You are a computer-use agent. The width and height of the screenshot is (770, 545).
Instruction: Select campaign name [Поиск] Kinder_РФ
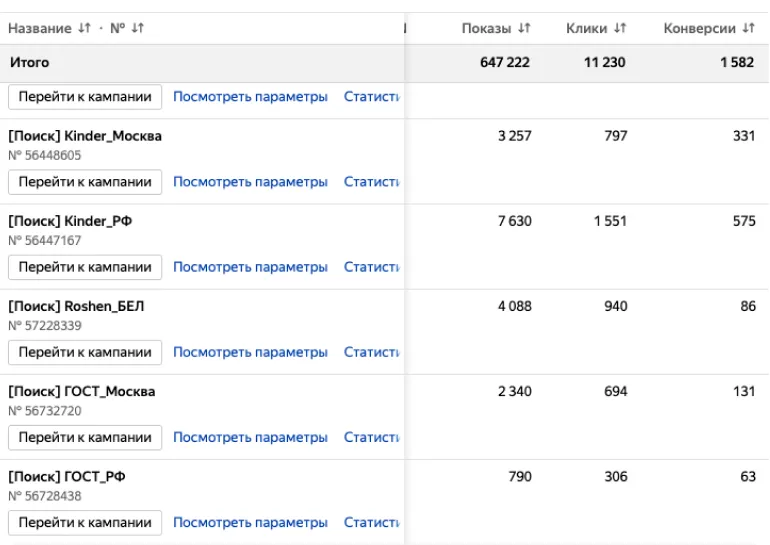pyautogui.click(x=70, y=222)
